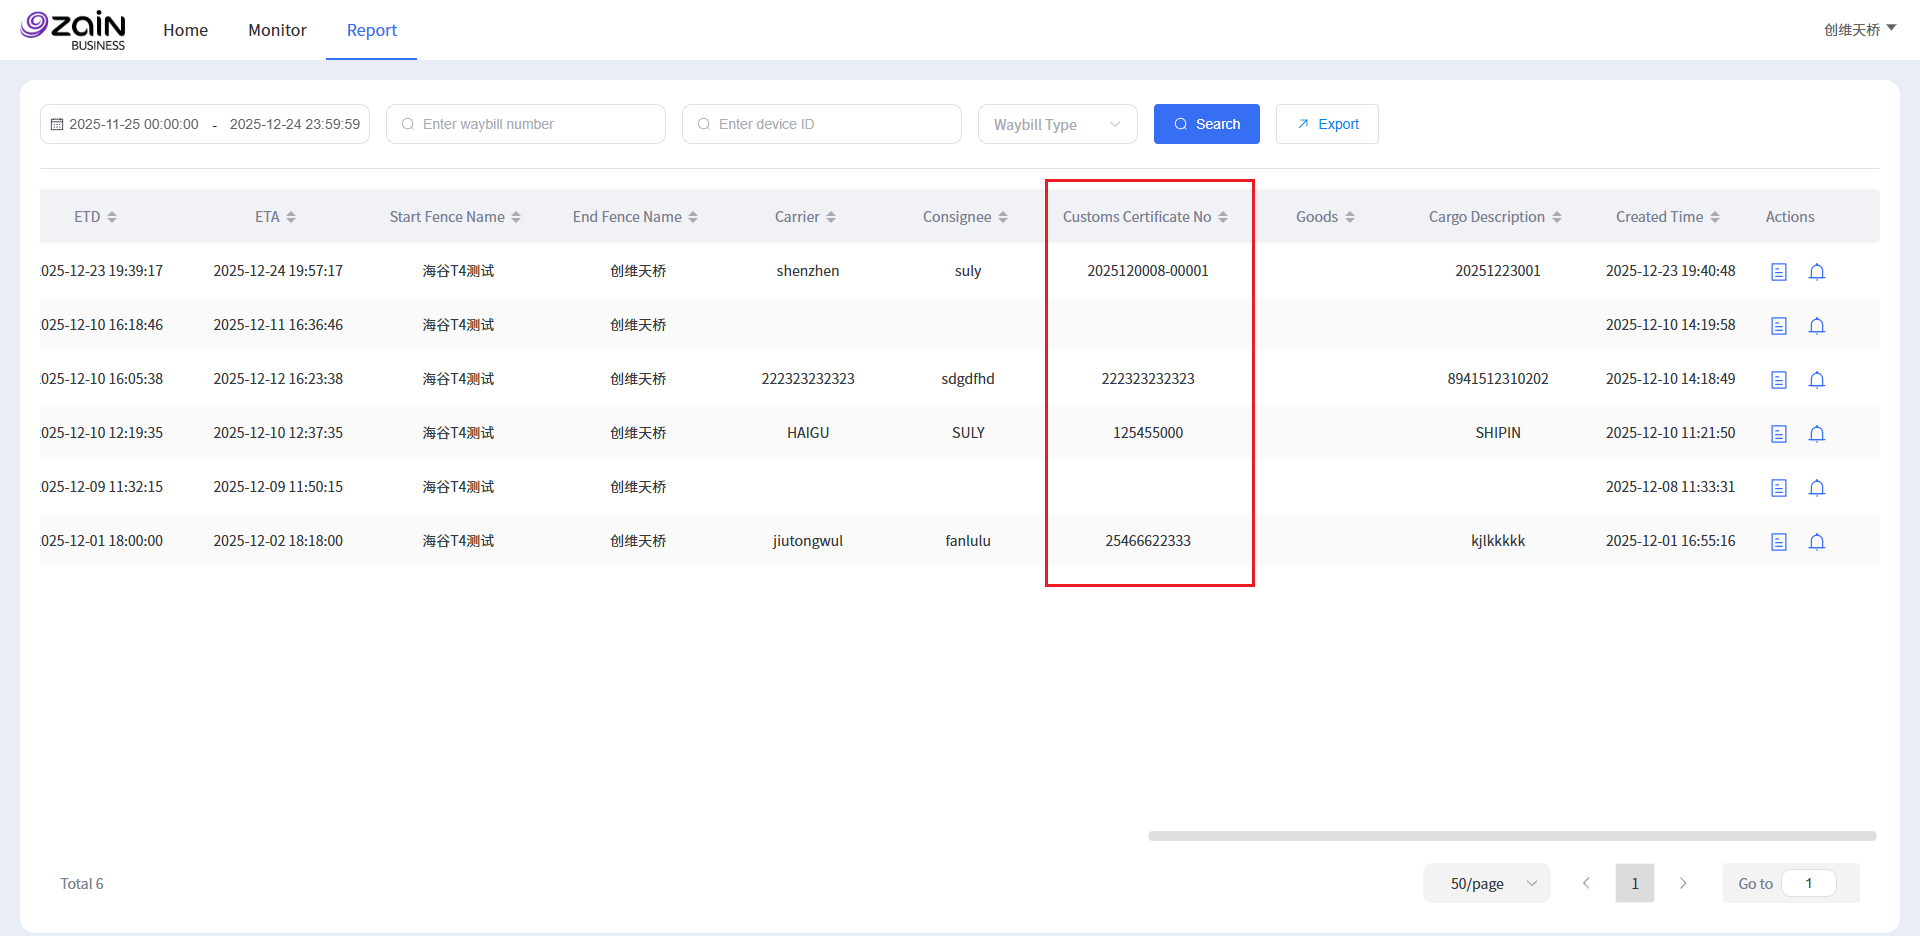Click alarm bell icon for 2025-12-23 row

[1817, 272]
